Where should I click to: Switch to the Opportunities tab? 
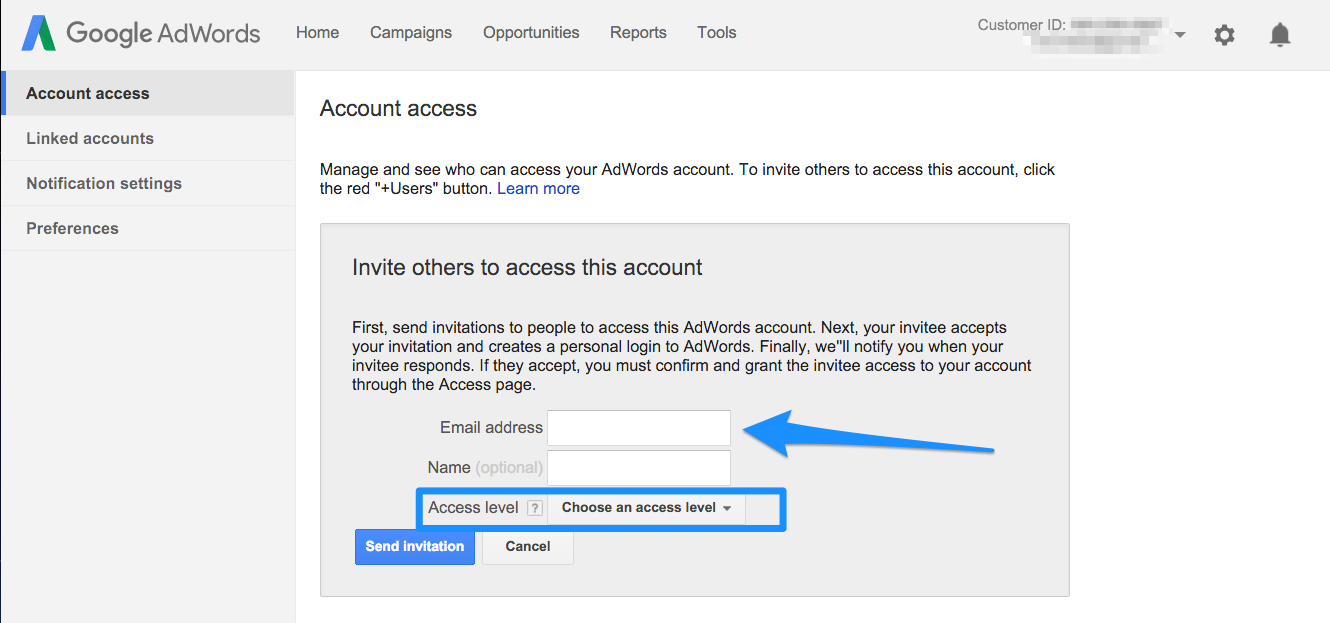pyautogui.click(x=531, y=33)
